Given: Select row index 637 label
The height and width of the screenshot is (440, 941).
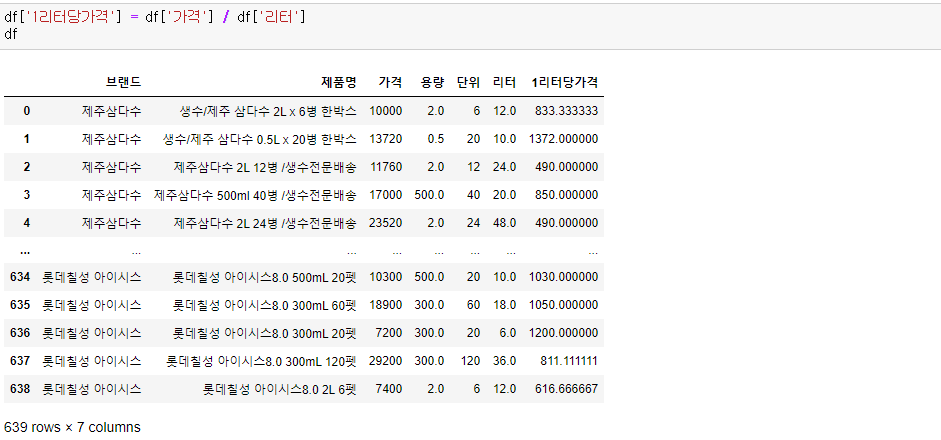Looking at the screenshot, I should [20, 361].
